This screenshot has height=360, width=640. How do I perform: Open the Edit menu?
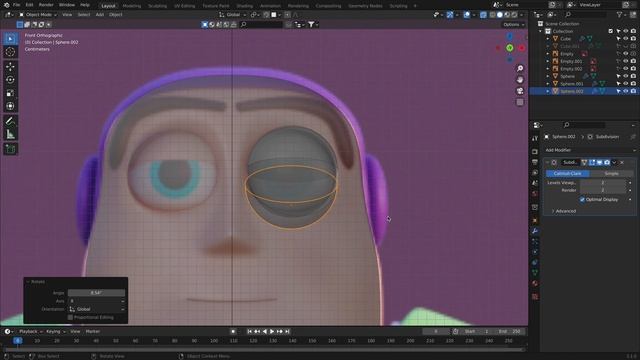pyautogui.click(x=29, y=5)
